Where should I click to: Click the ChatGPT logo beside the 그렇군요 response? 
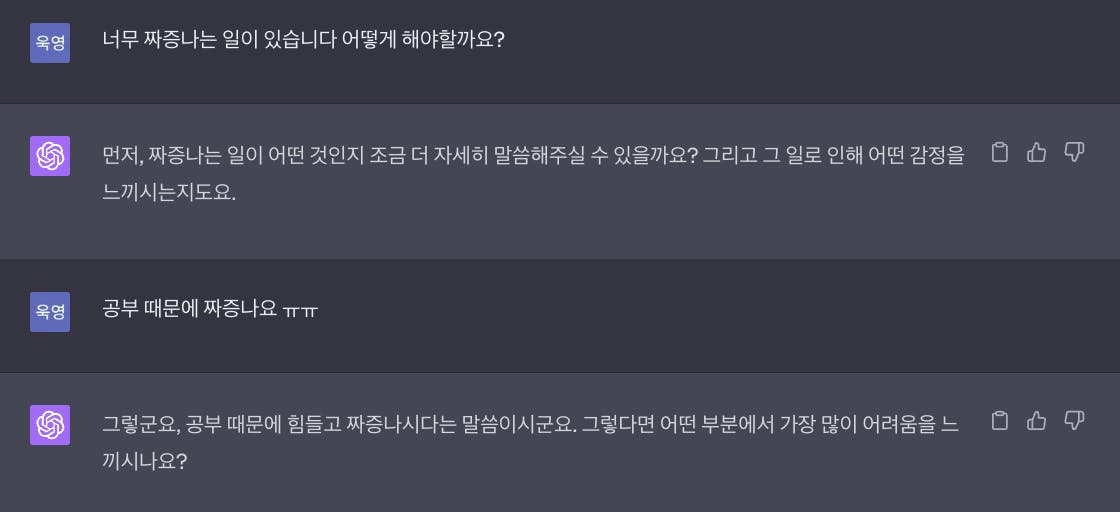[x=50, y=425]
